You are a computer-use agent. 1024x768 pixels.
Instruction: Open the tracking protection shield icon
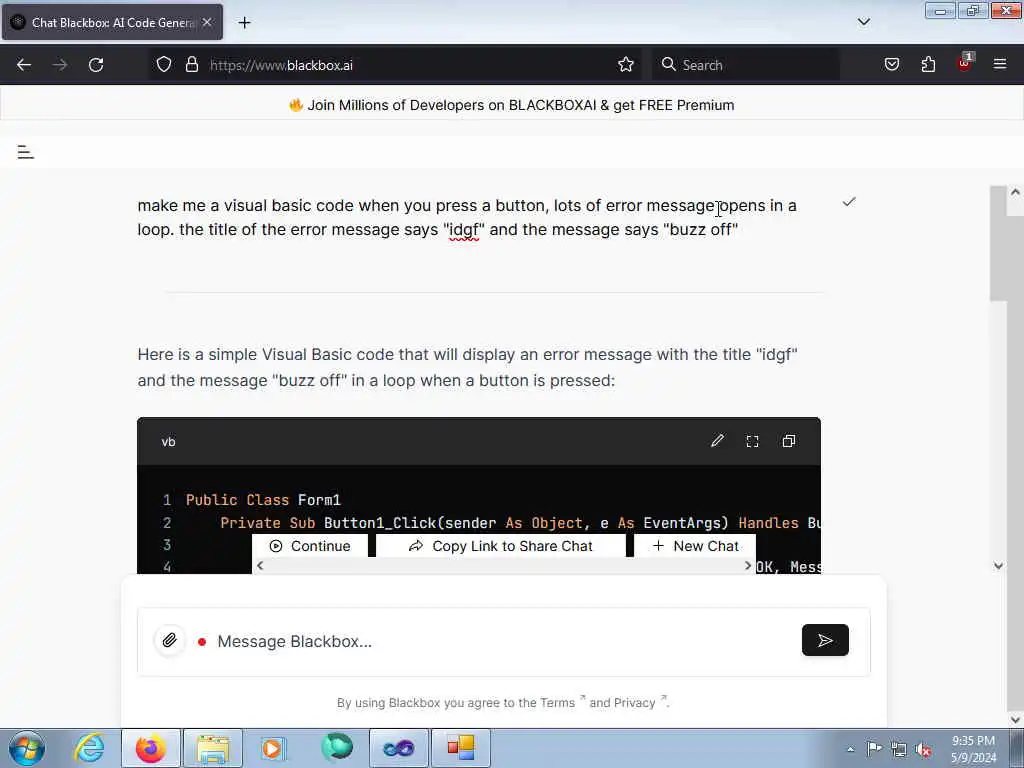coord(164,65)
